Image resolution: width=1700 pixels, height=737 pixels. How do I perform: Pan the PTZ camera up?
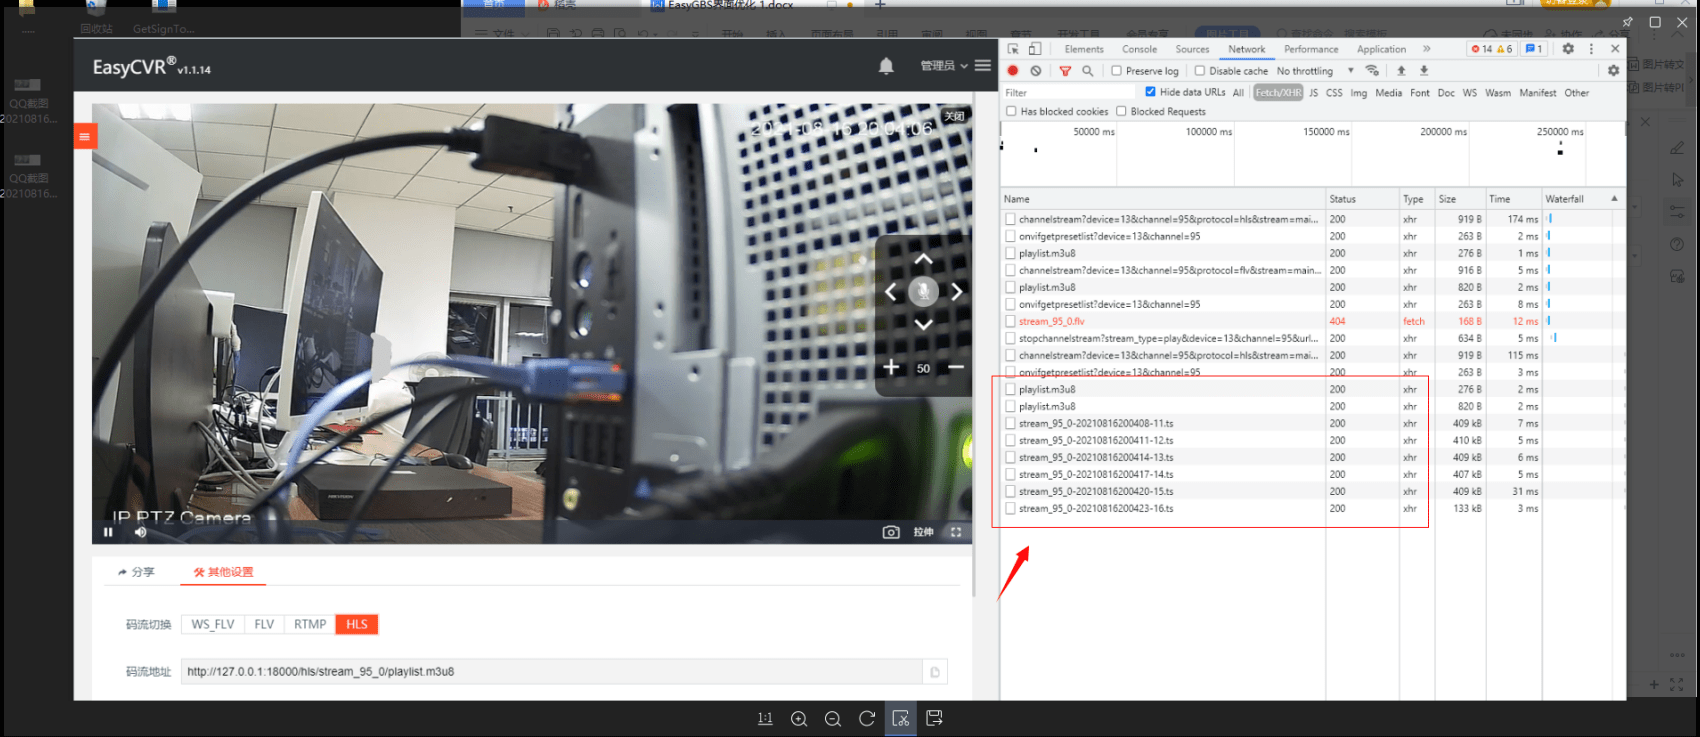pyautogui.click(x=923, y=259)
